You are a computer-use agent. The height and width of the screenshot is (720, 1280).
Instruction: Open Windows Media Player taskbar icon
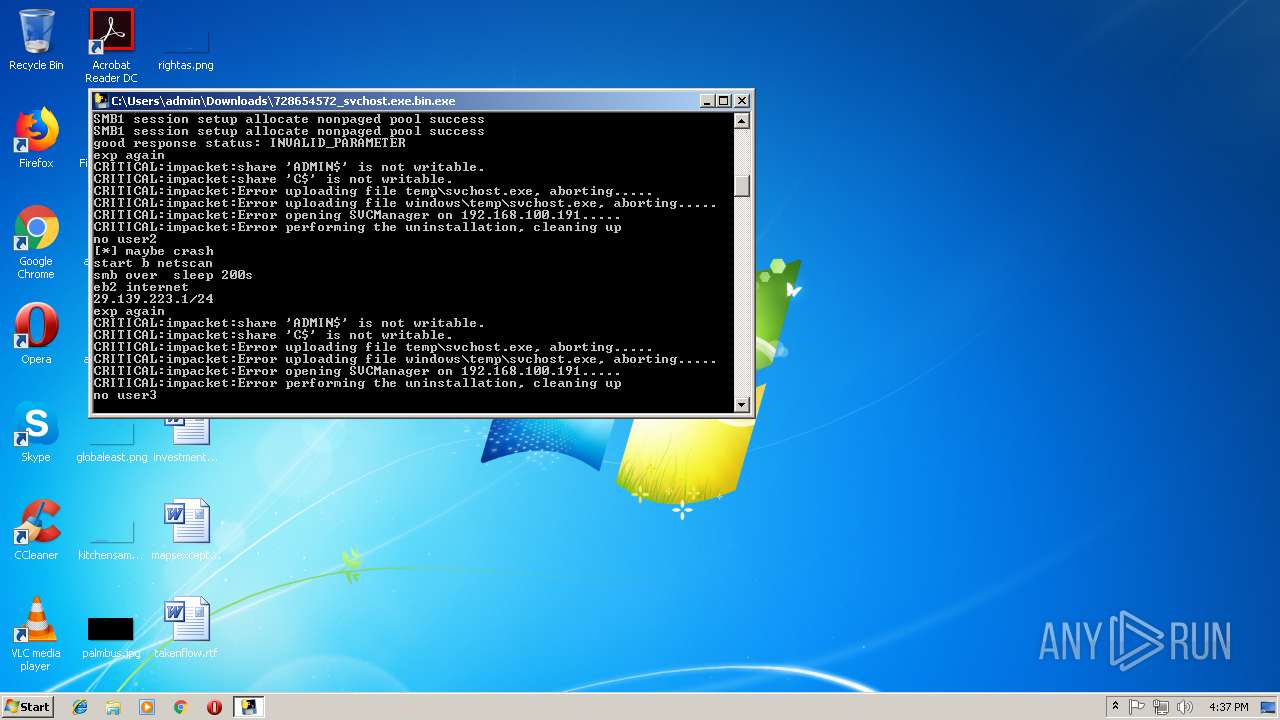tap(147, 707)
